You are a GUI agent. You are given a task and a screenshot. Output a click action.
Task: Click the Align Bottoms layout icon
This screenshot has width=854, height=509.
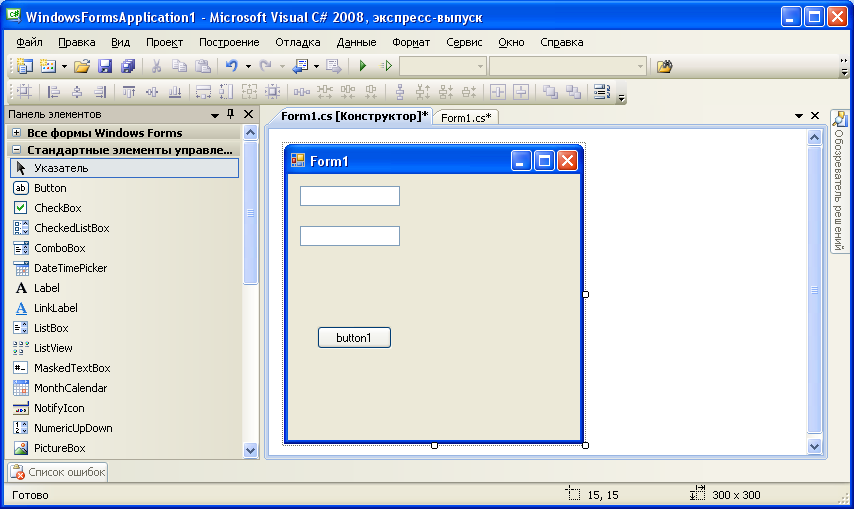pos(175,92)
